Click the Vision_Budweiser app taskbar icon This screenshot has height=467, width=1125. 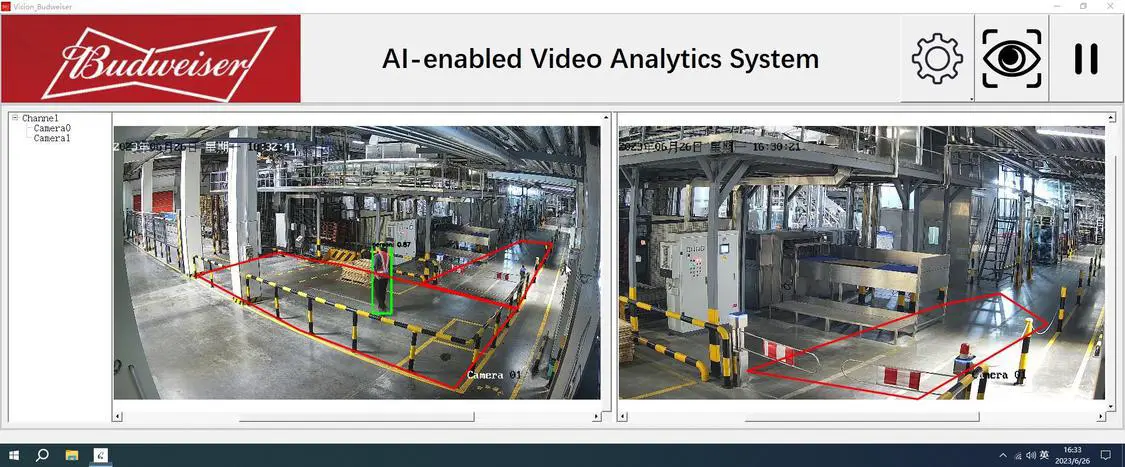tap(101, 455)
